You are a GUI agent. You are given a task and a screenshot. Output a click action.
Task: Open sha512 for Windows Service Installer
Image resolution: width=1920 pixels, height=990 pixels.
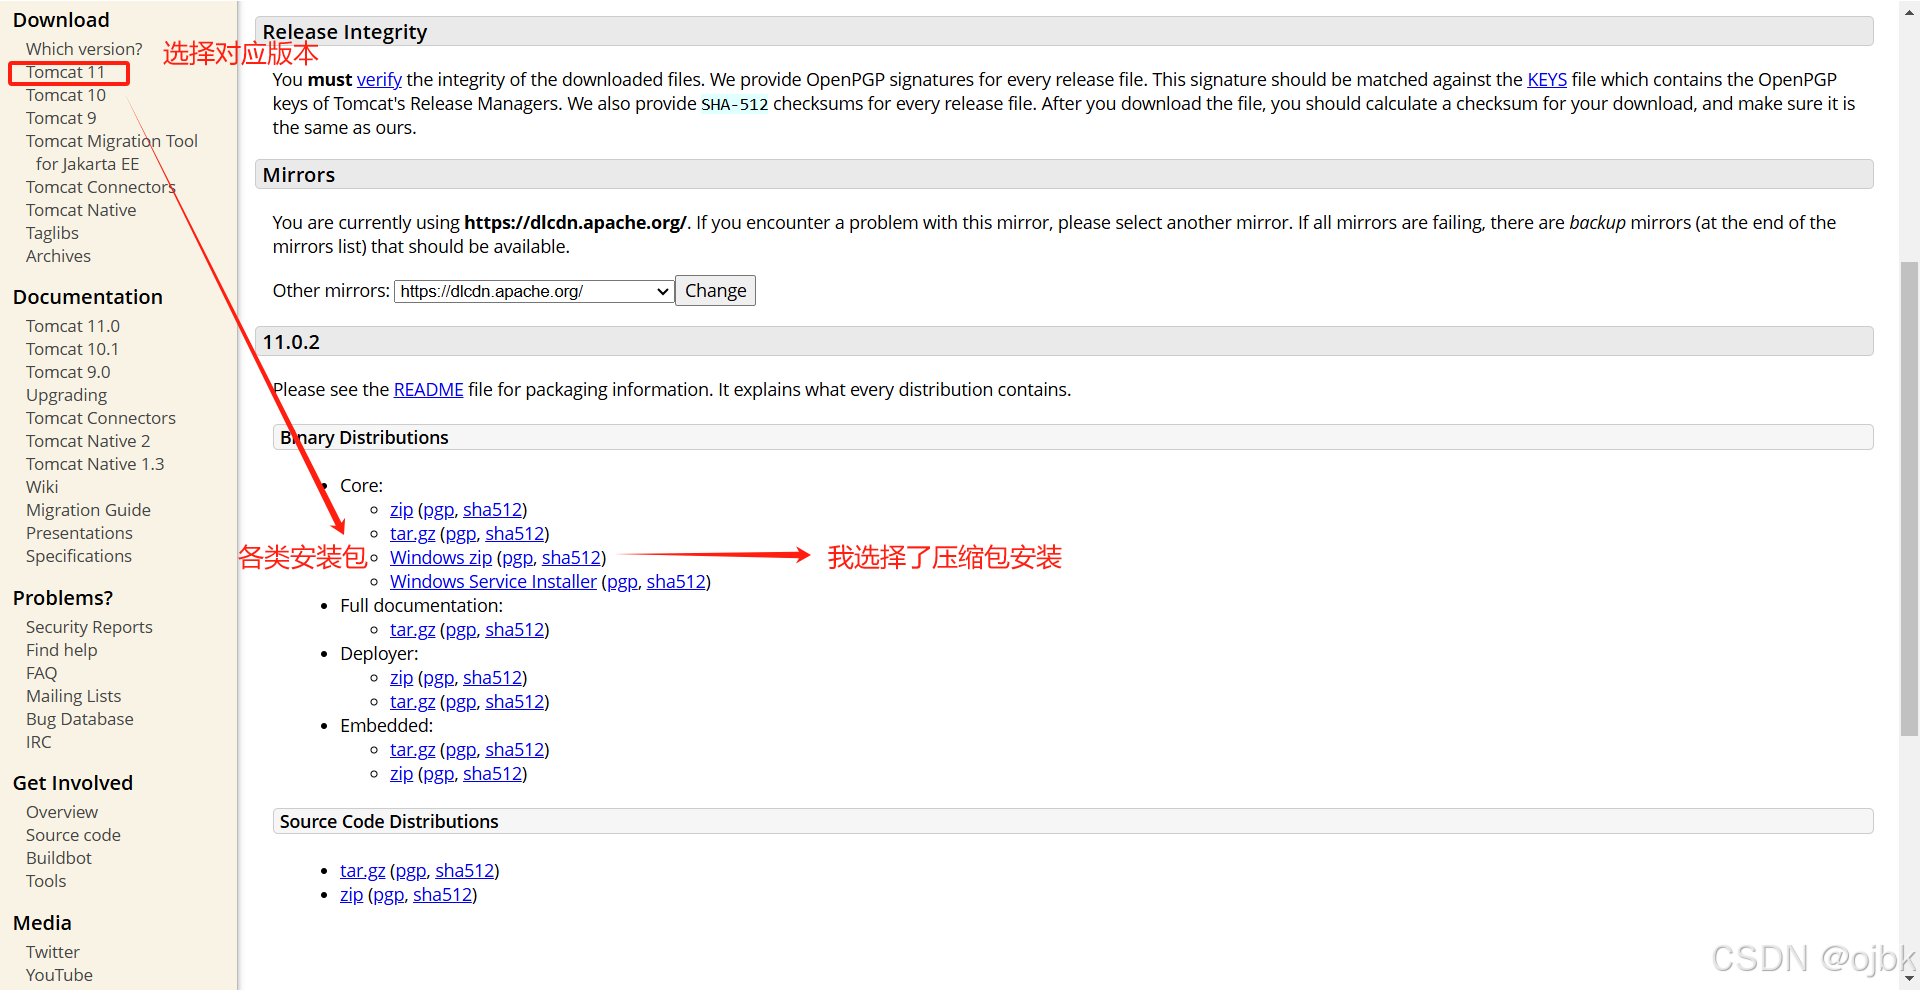point(676,582)
